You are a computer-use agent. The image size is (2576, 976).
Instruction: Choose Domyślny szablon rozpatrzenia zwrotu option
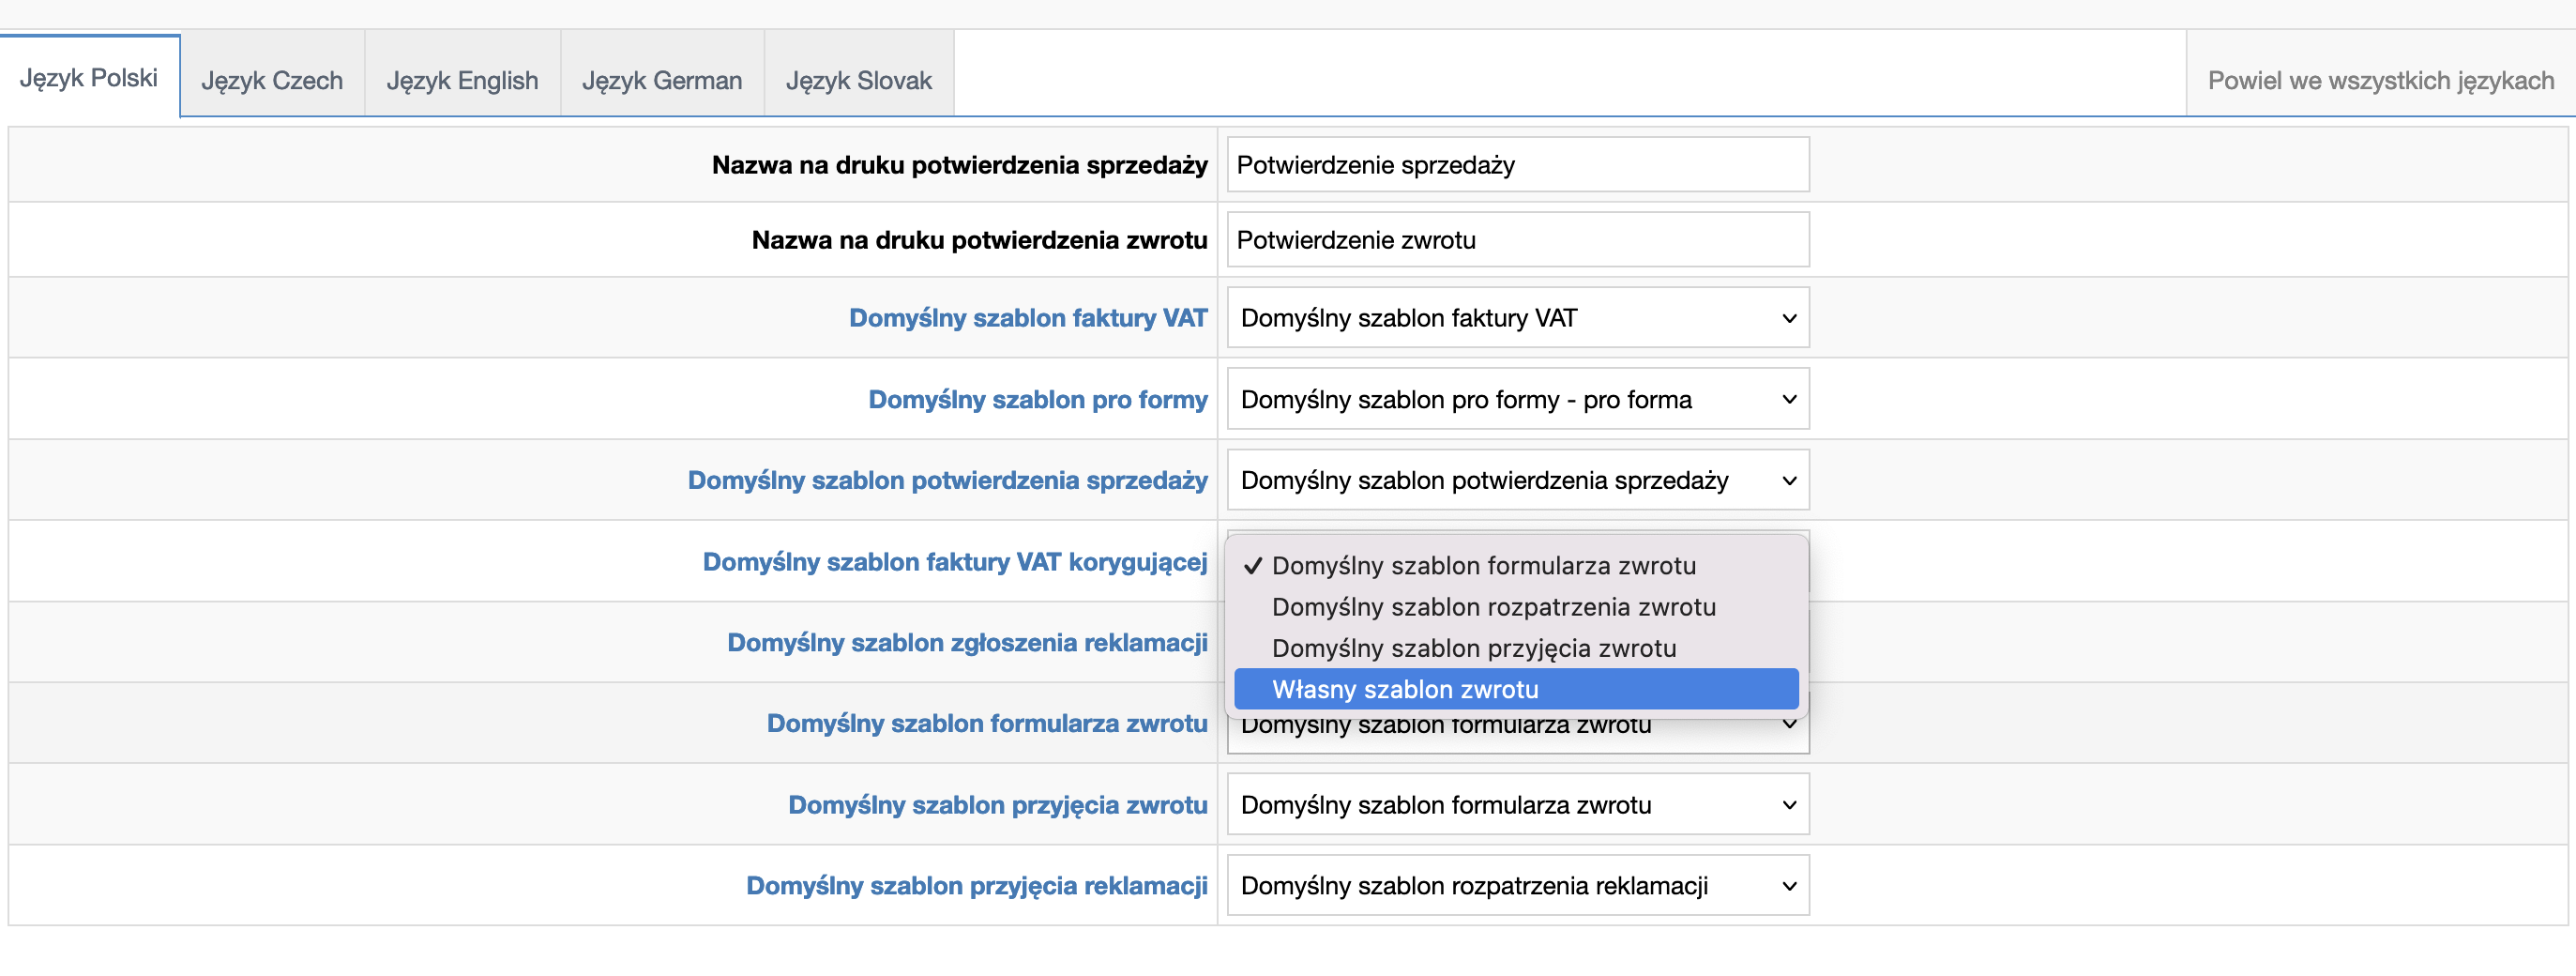(x=1516, y=606)
